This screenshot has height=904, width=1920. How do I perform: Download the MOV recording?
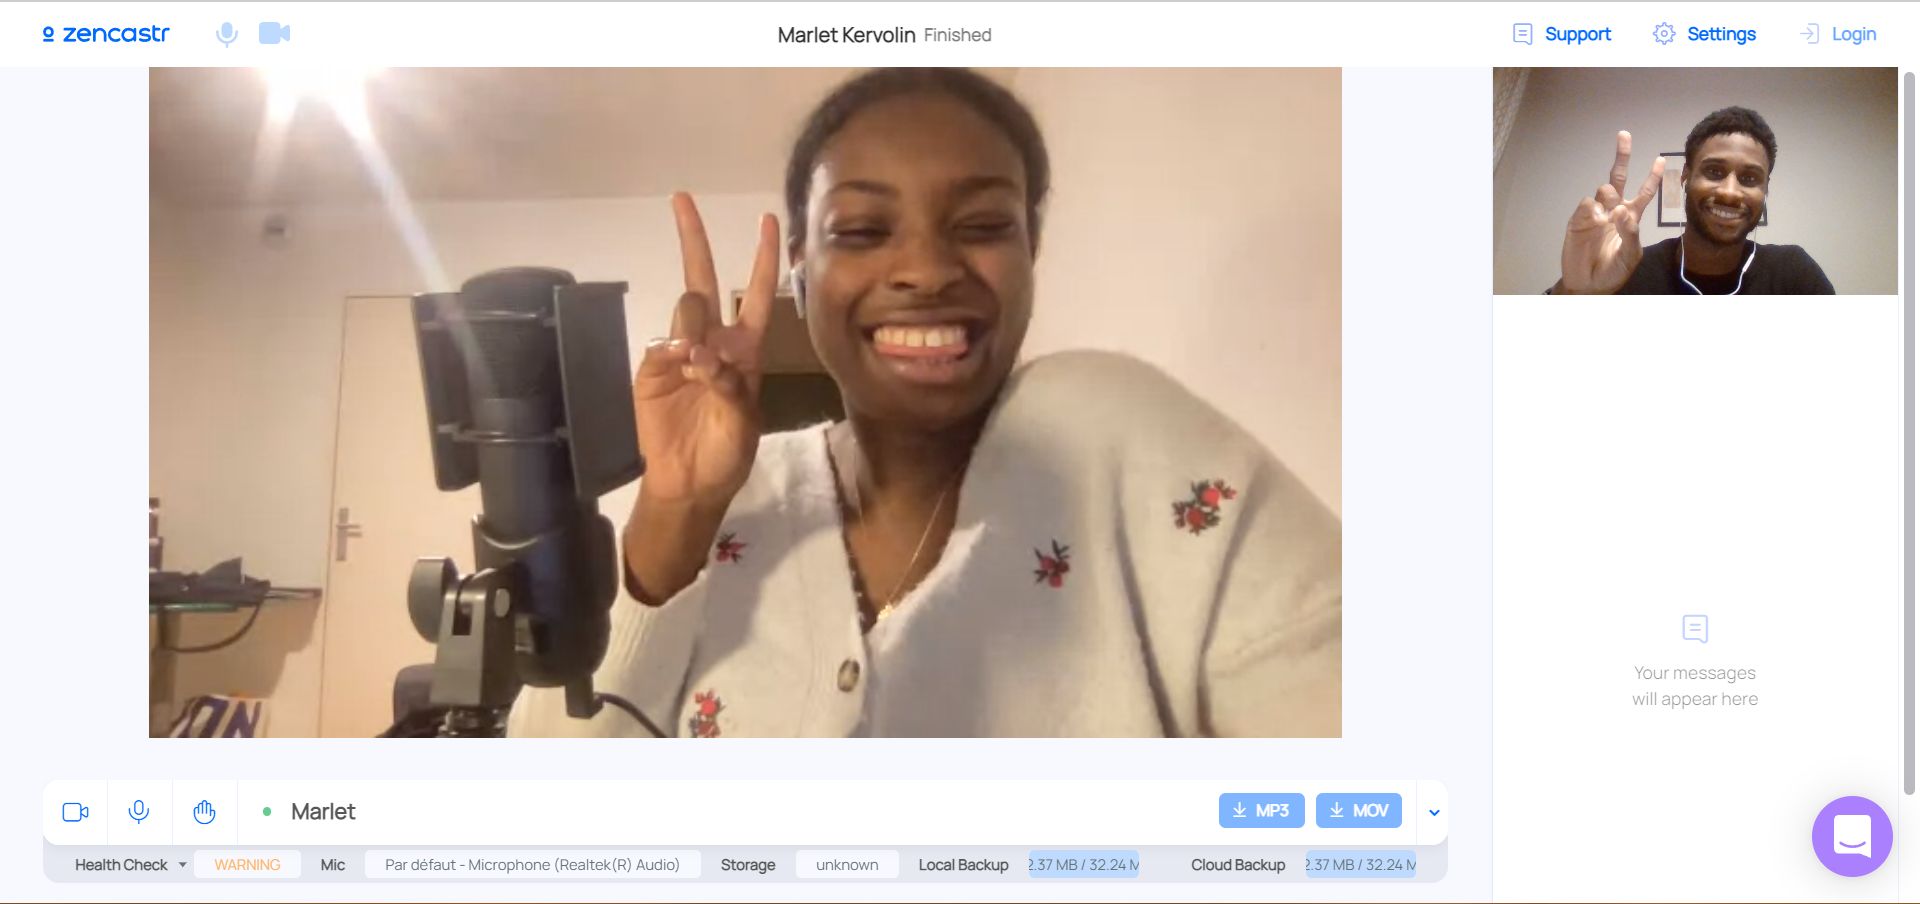pyautogui.click(x=1358, y=810)
